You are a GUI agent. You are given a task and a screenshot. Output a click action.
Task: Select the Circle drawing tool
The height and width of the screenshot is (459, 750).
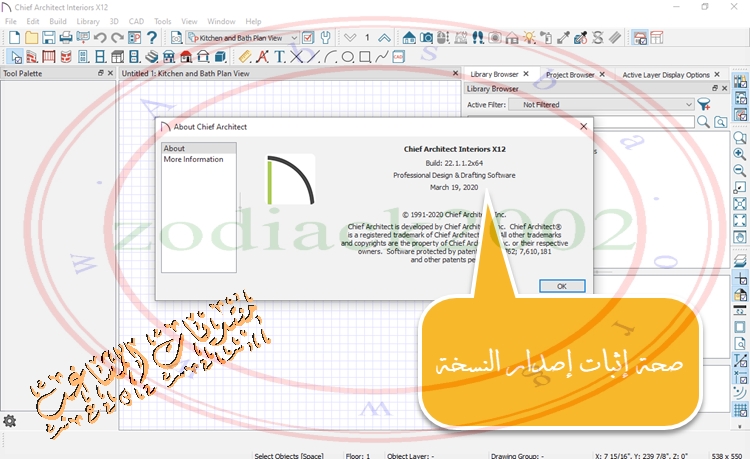[x=348, y=57]
